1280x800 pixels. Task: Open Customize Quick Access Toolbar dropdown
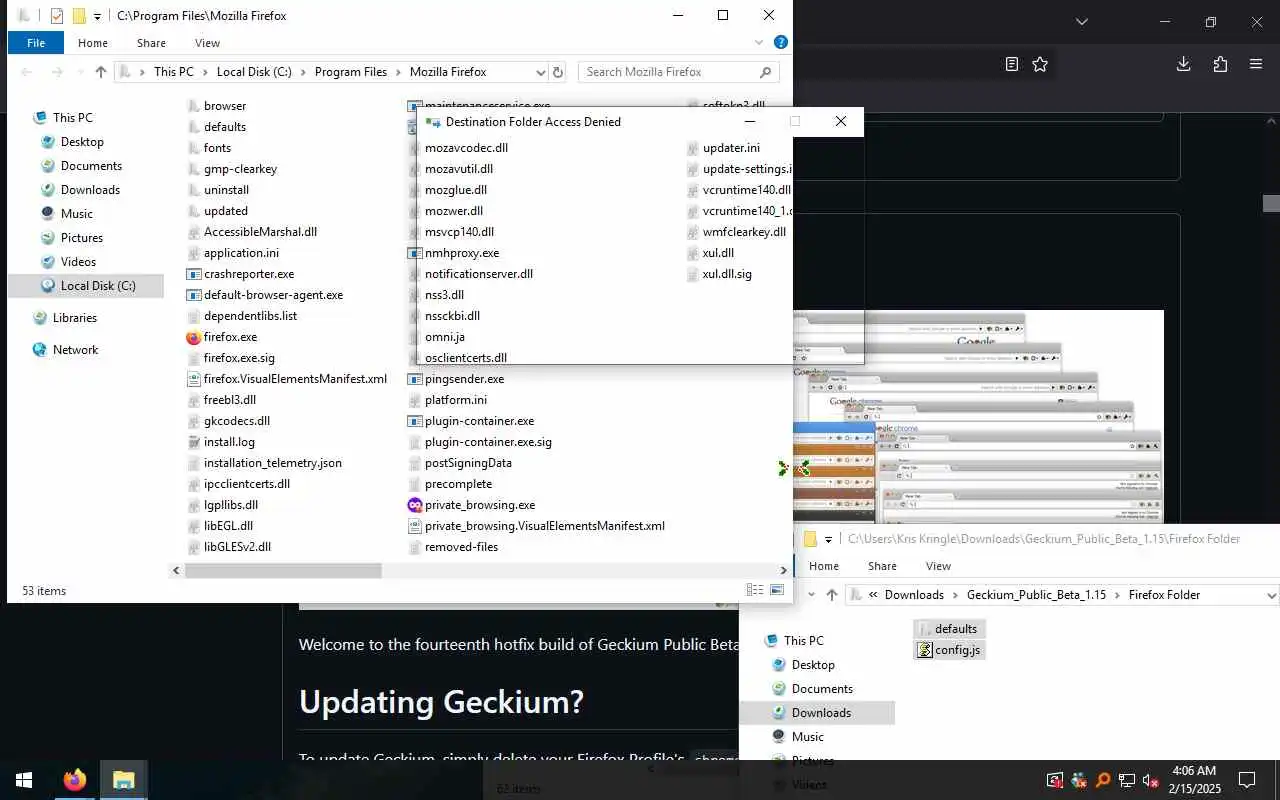pyautogui.click(x=97, y=16)
